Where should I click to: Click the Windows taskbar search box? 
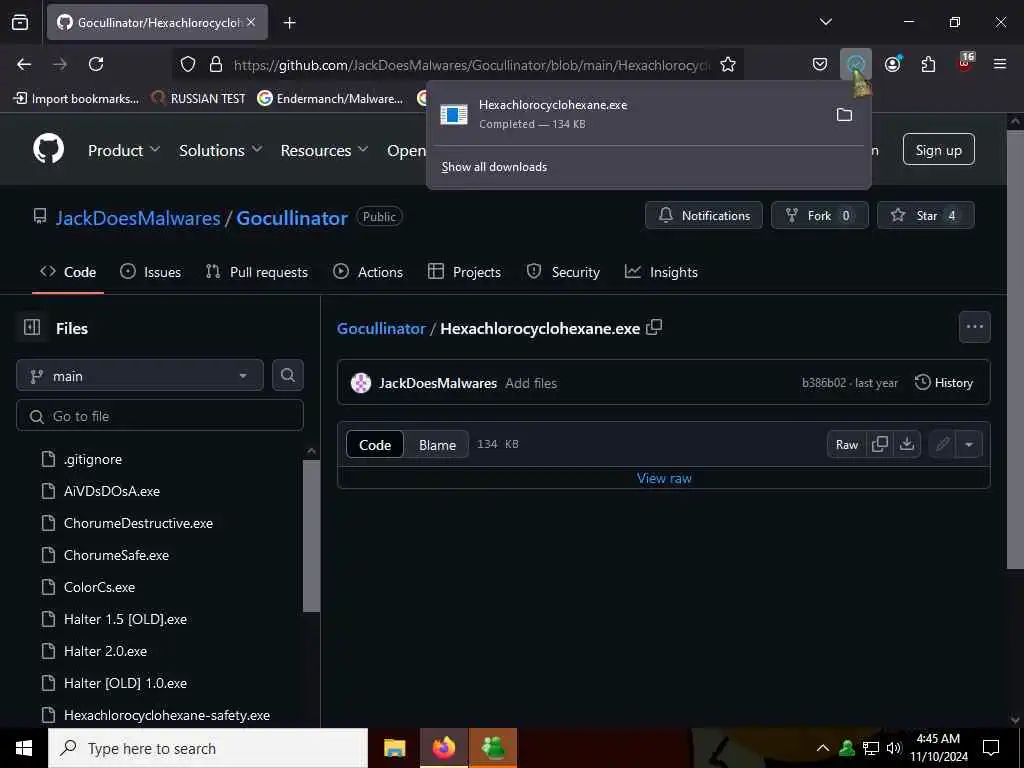click(x=208, y=748)
